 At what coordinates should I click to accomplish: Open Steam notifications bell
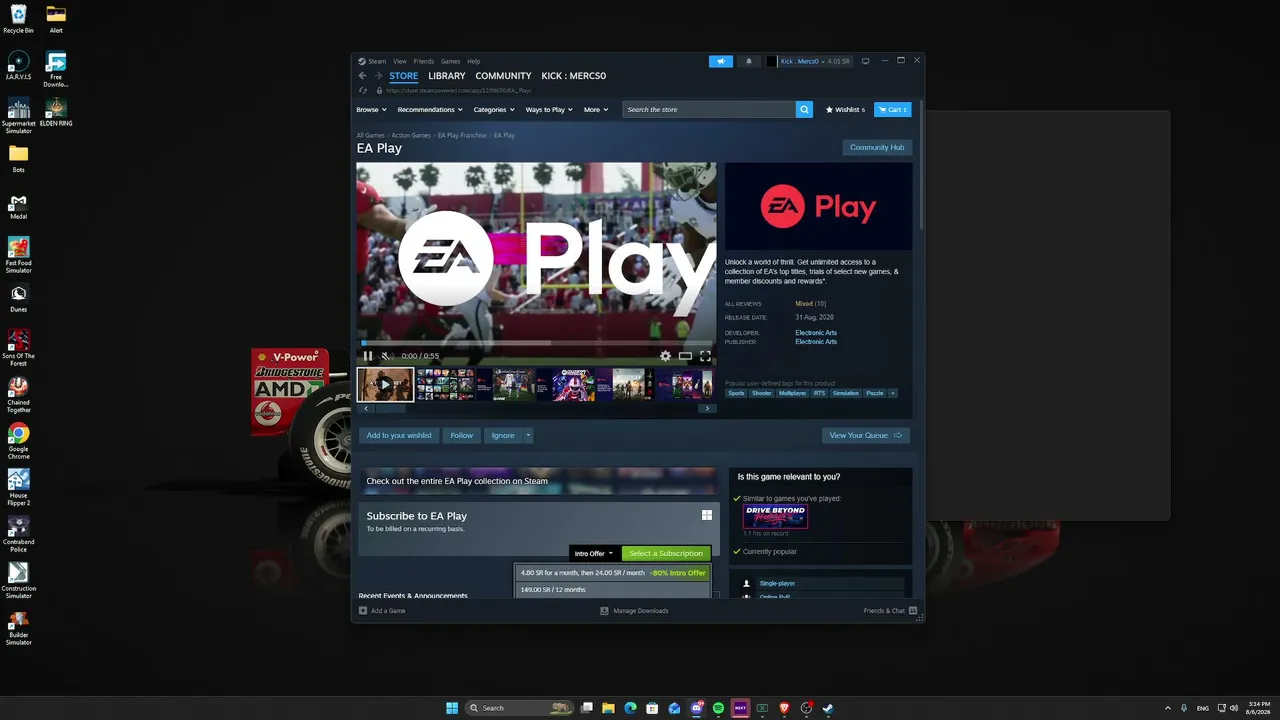coord(749,61)
